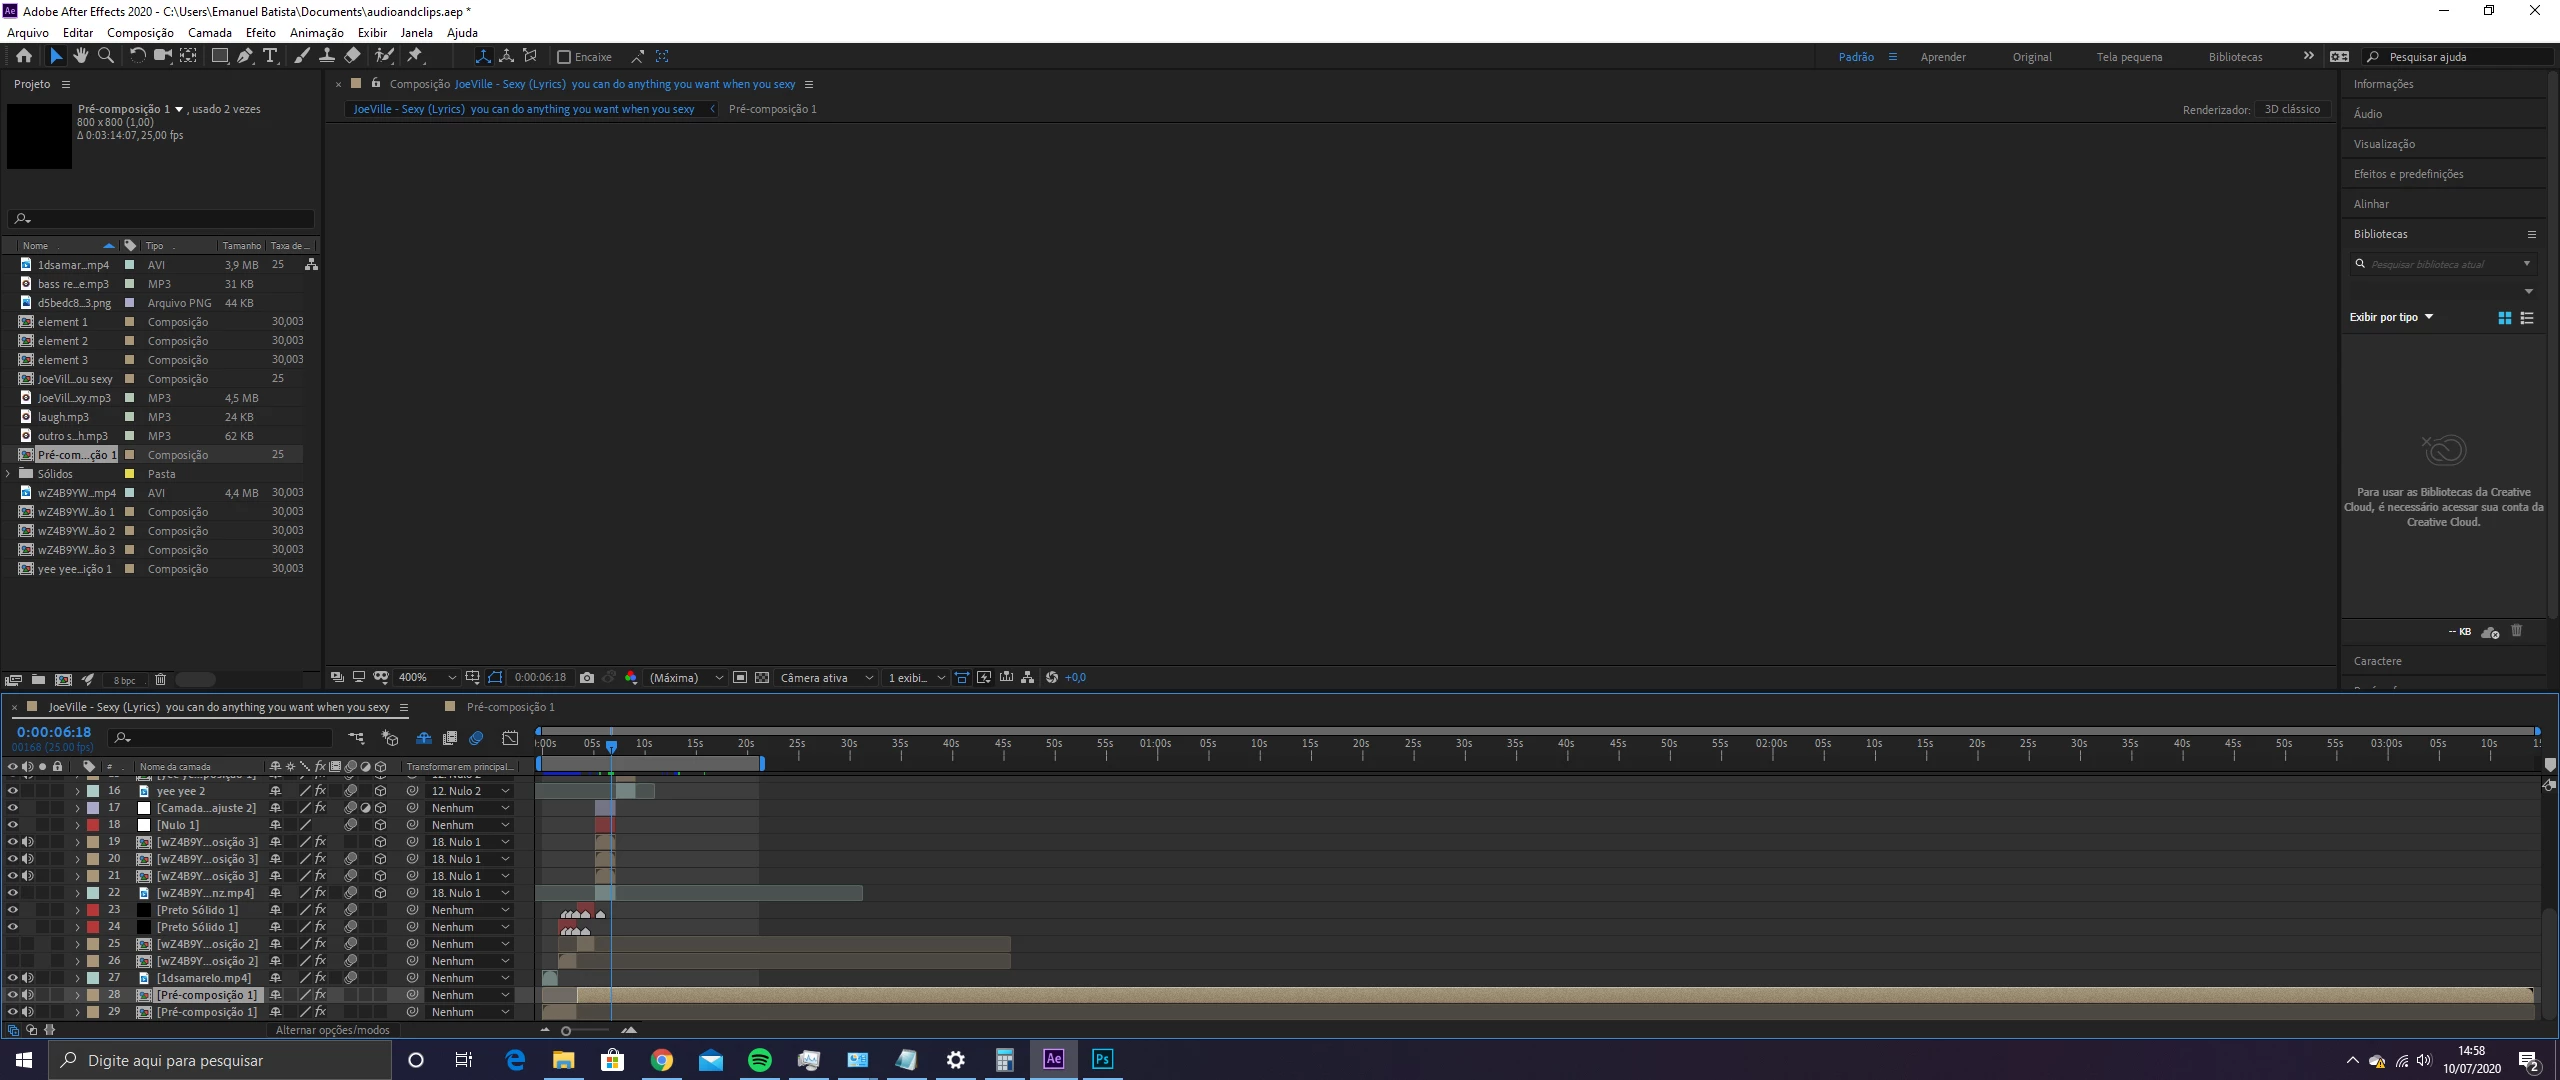Select the Pen tool in toolbar
This screenshot has width=2560, height=1080.
coord(244,56)
